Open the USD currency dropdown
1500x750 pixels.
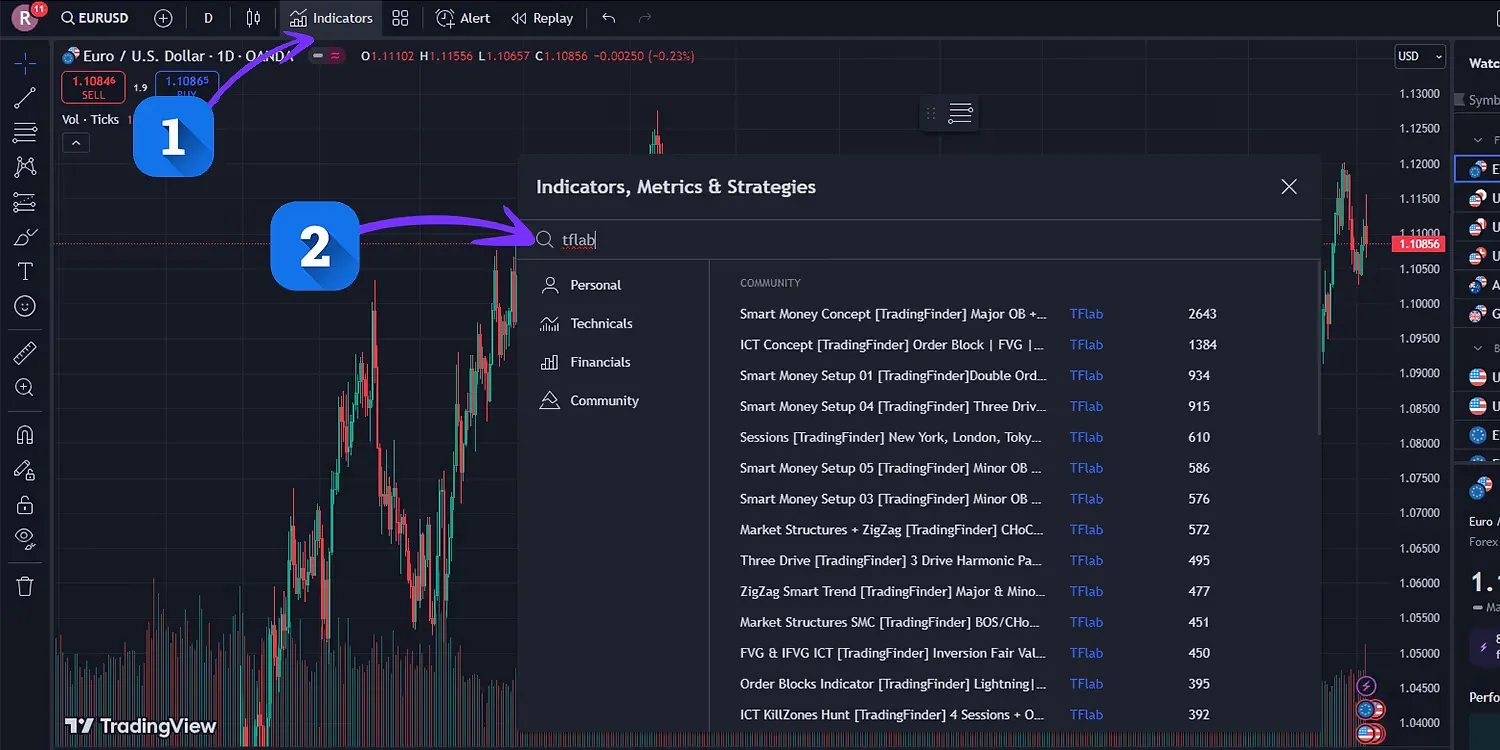[x=1419, y=56]
